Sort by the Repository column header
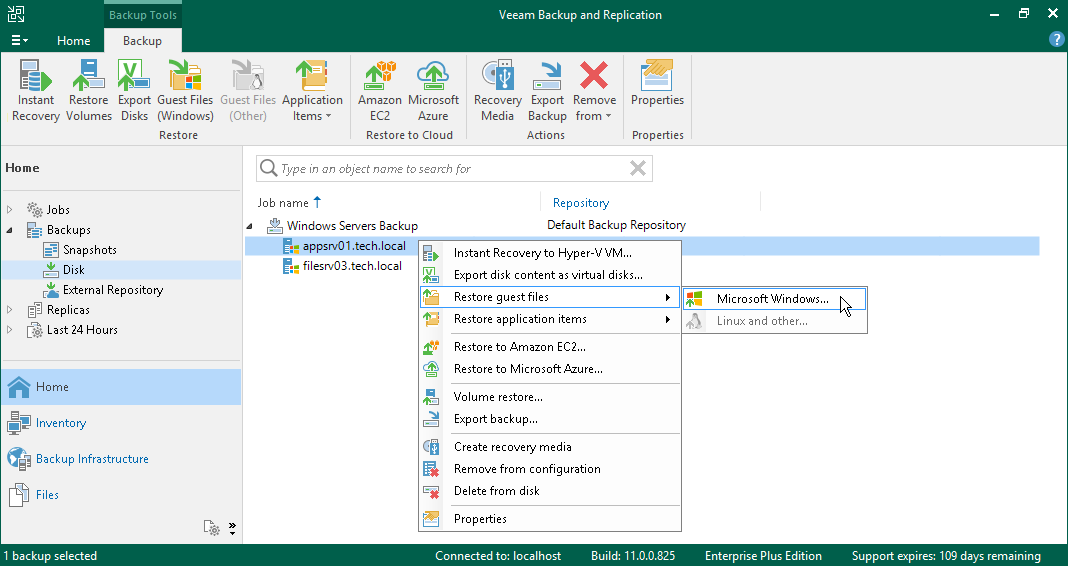Screen dimensions: 1068x566 click(x=581, y=203)
